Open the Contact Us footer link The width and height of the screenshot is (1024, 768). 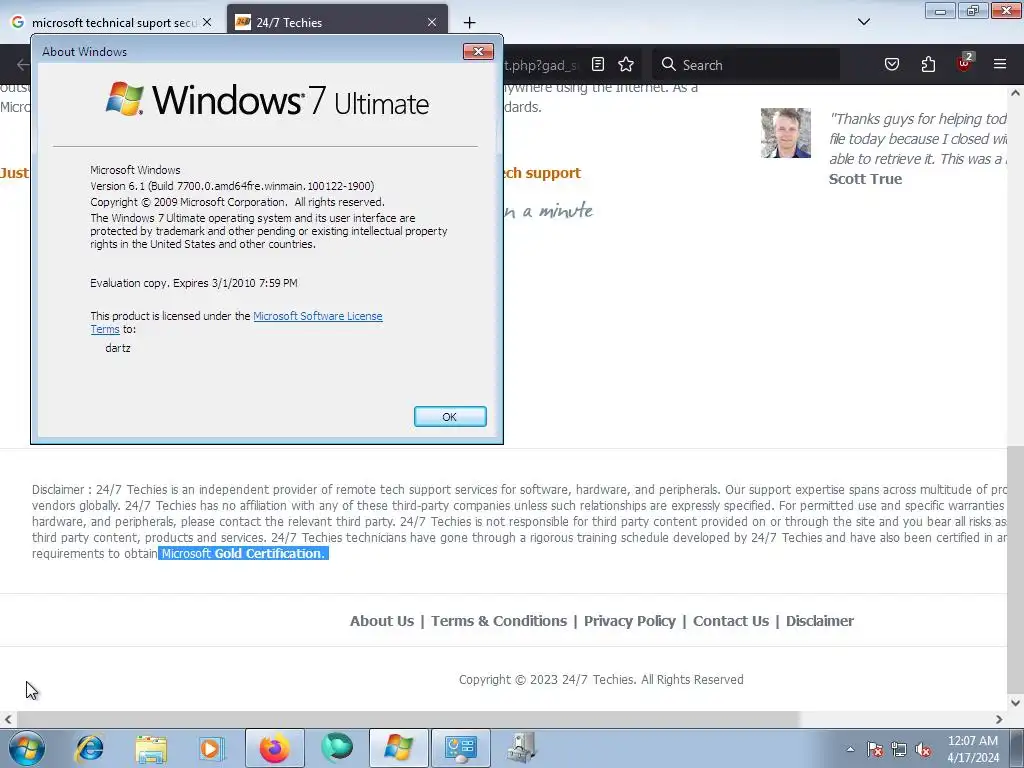(731, 621)
